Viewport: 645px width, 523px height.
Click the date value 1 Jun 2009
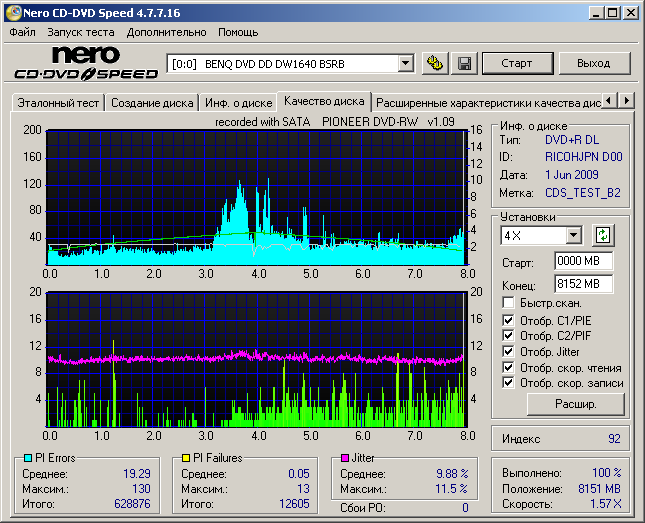tap(572, 175)
